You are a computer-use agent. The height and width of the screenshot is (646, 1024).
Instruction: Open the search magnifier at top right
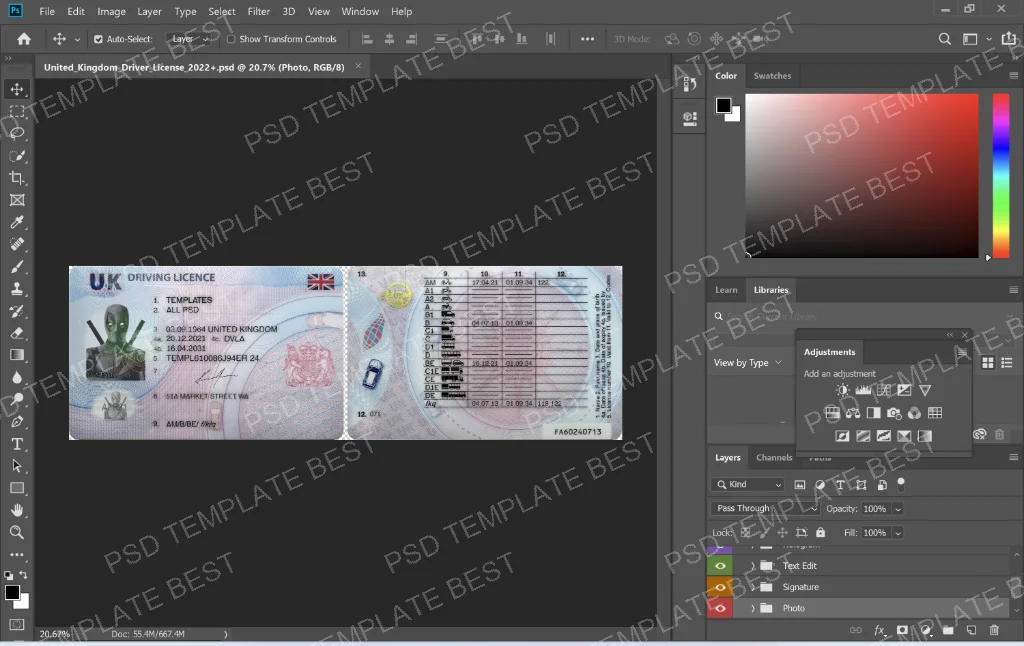[944, 39]
